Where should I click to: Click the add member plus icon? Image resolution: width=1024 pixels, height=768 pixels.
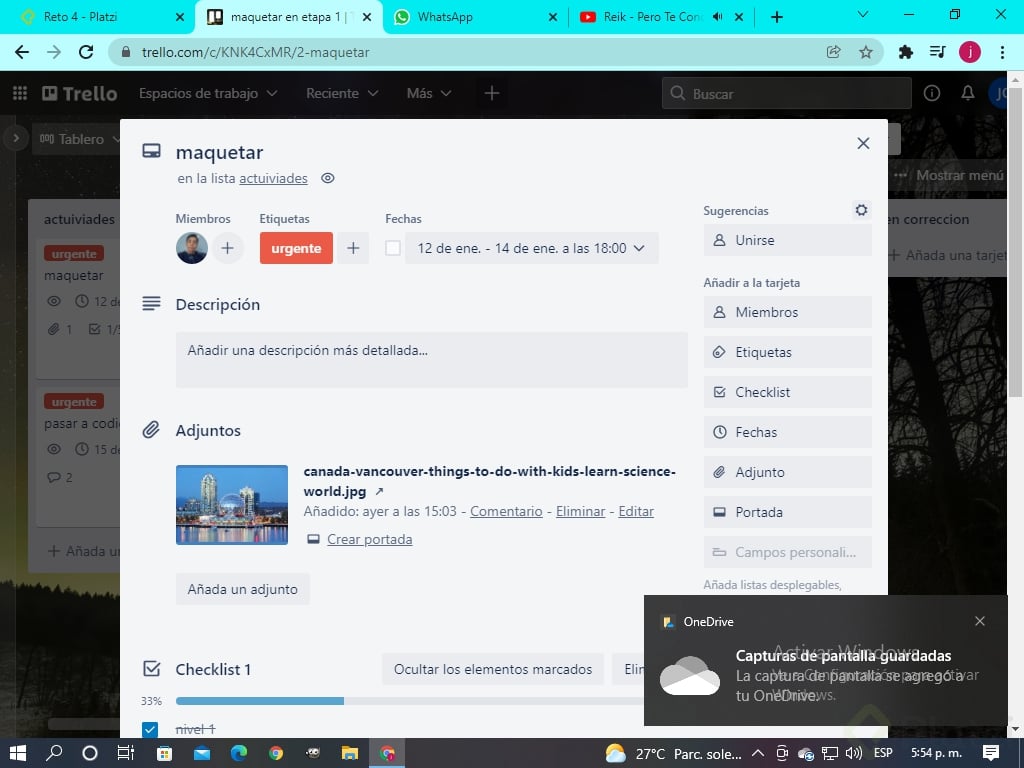pyautogui.click(x=228, y=248)
